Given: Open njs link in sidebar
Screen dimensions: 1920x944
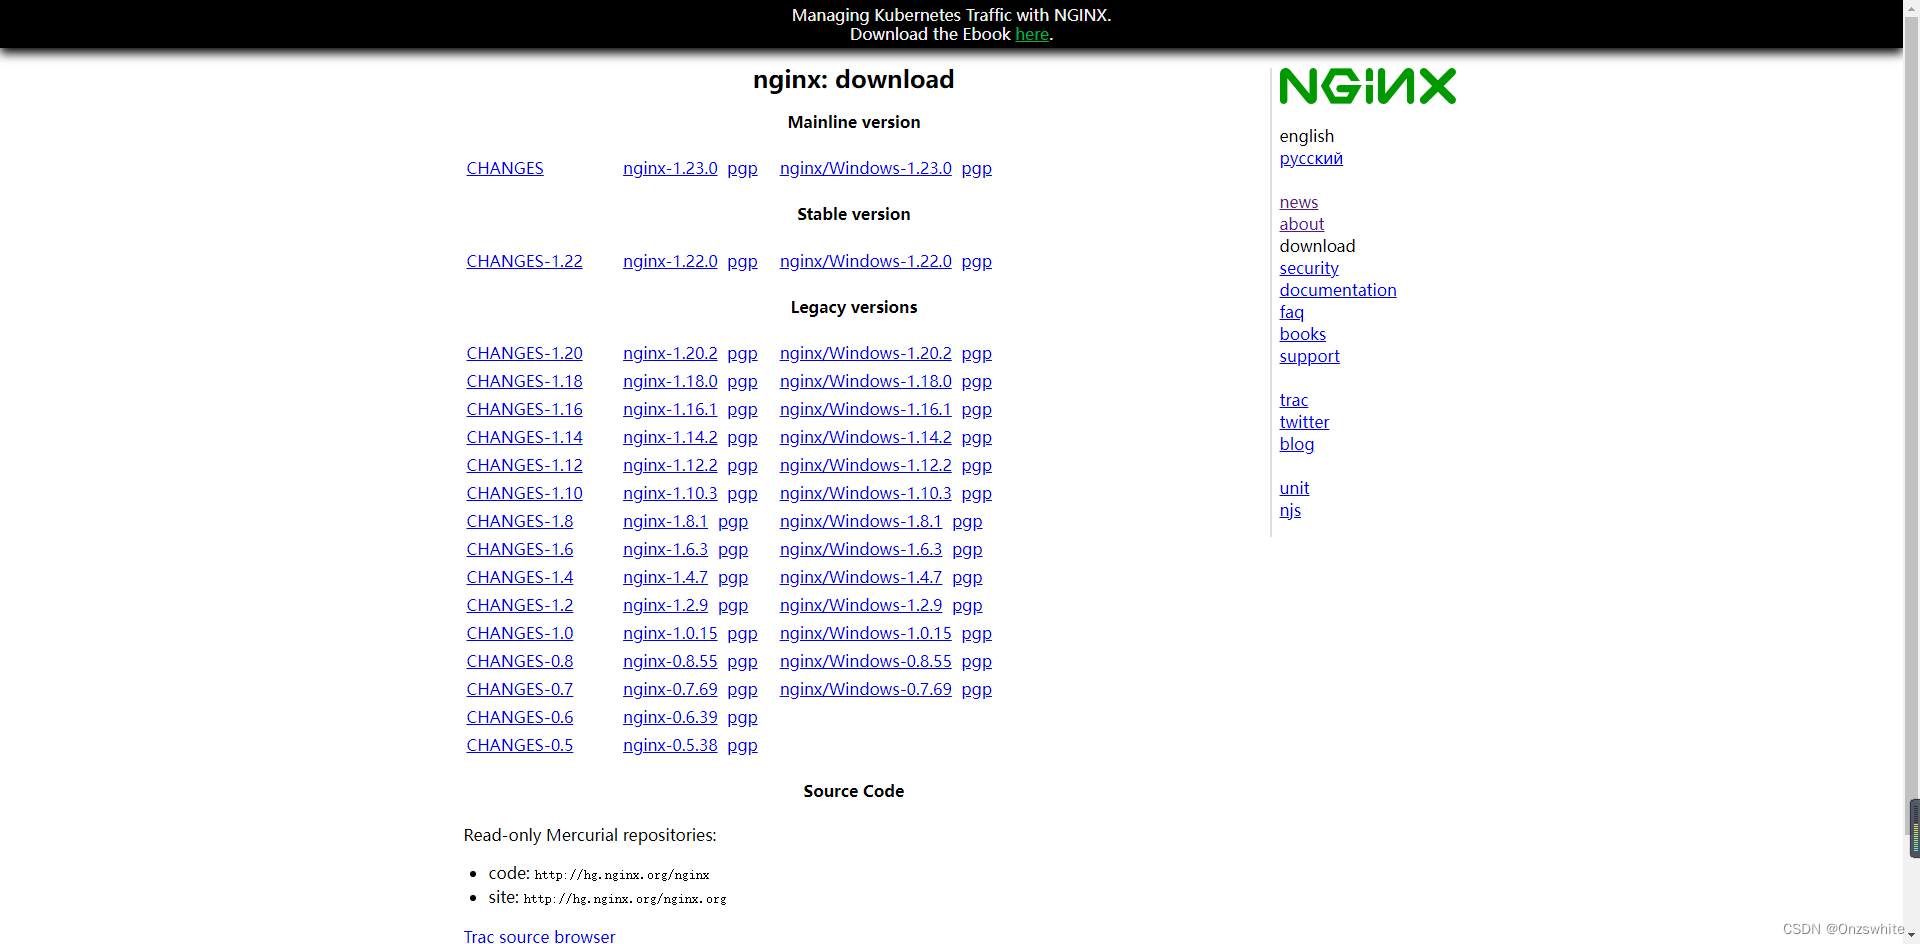Looking at the screenshot, I should 1290,510.
